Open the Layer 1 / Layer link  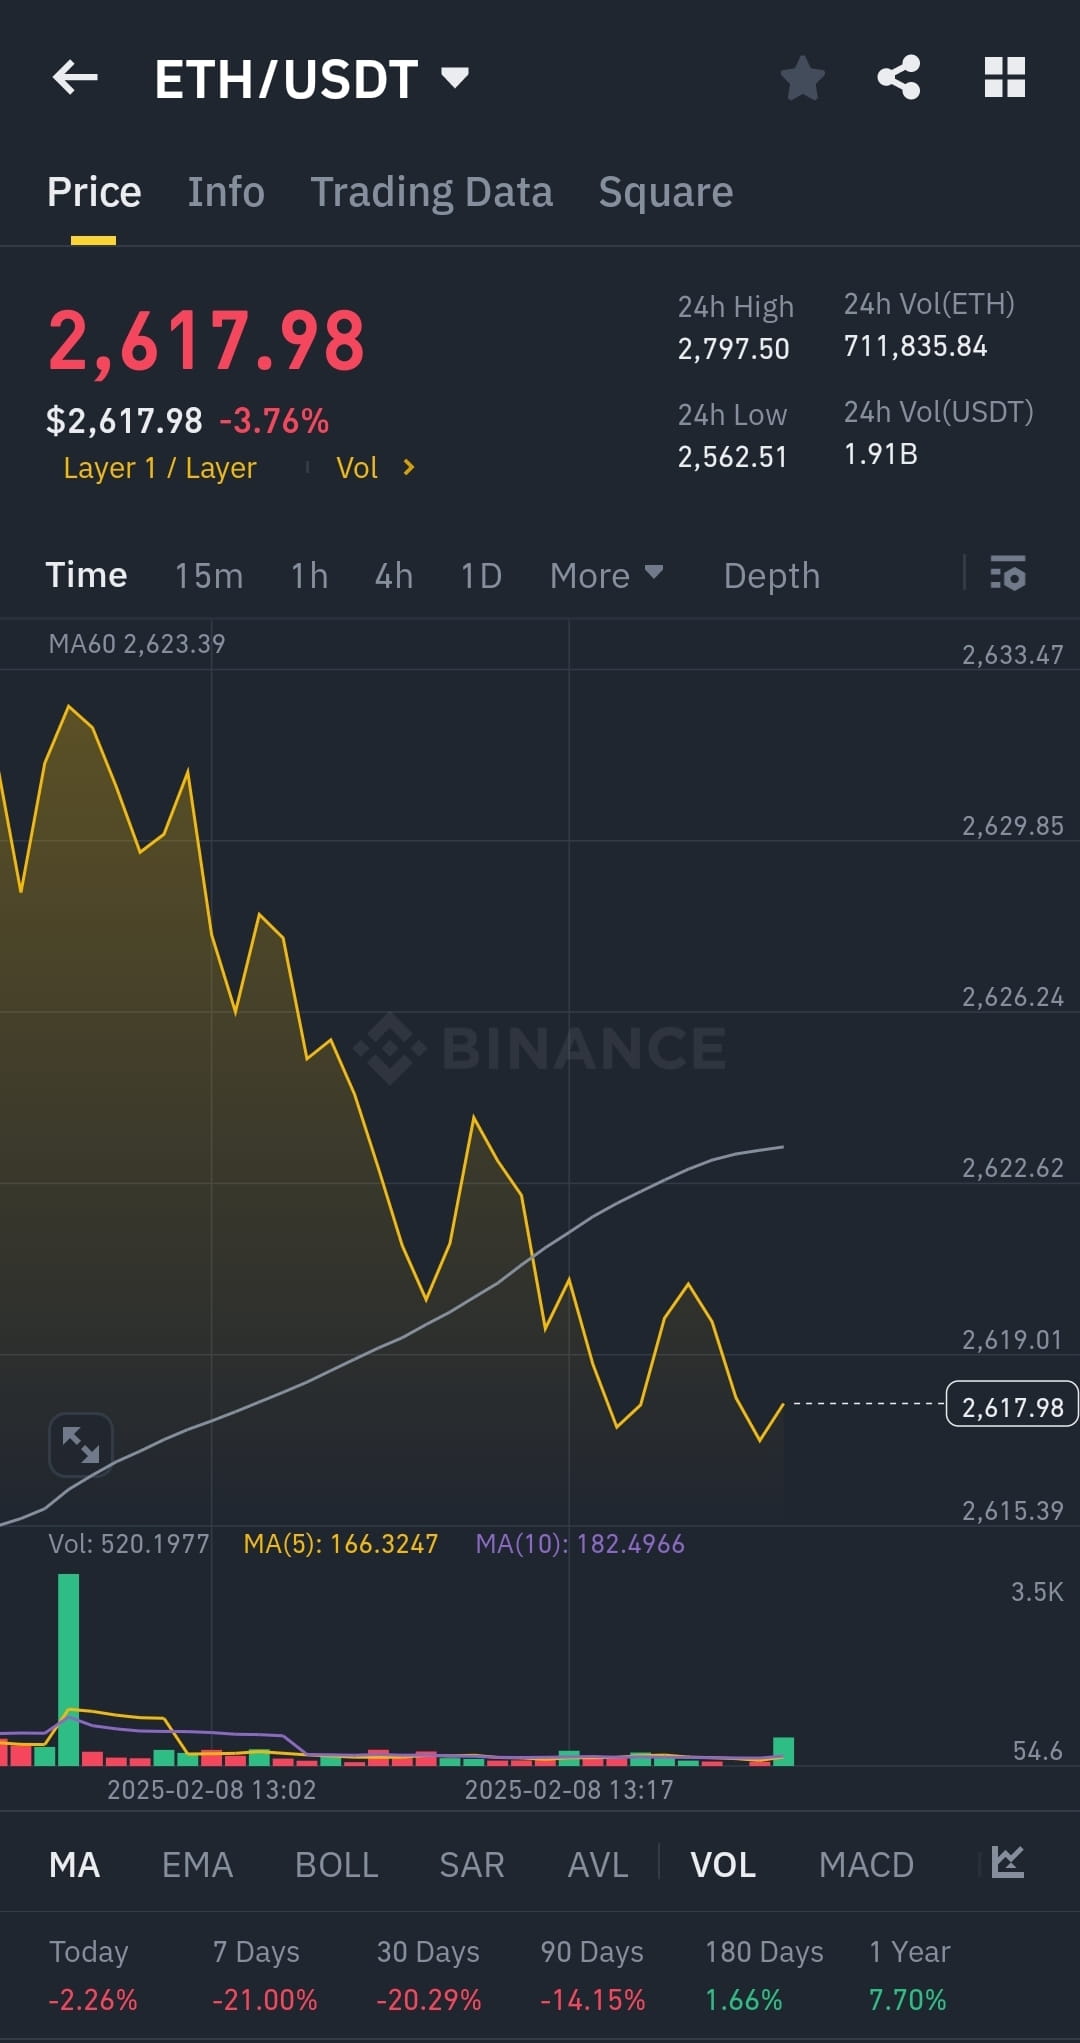pos(160,468)
